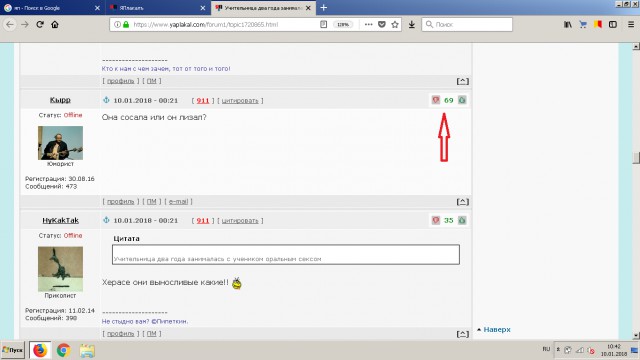The image size is (640, 360).
Task: Click the address bar URL
Action: [x=206, y=24]
